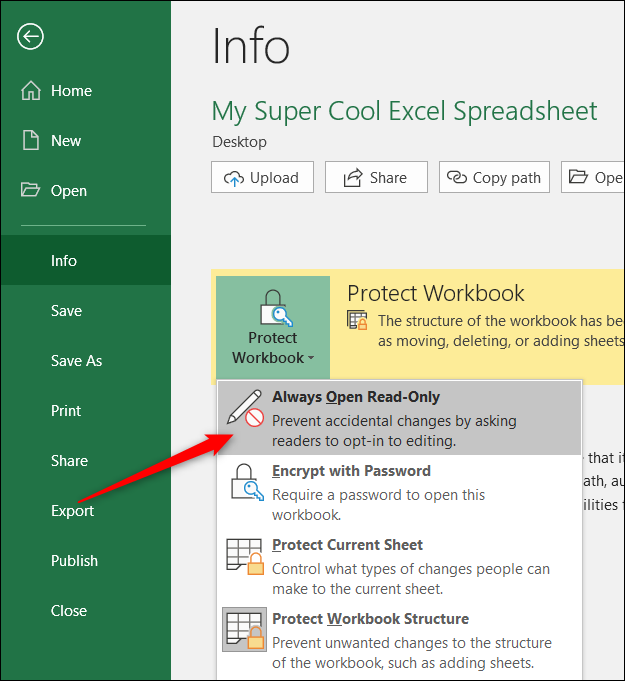
Task: Select Publish in the left sidebar
Action: tap(74, 561)
